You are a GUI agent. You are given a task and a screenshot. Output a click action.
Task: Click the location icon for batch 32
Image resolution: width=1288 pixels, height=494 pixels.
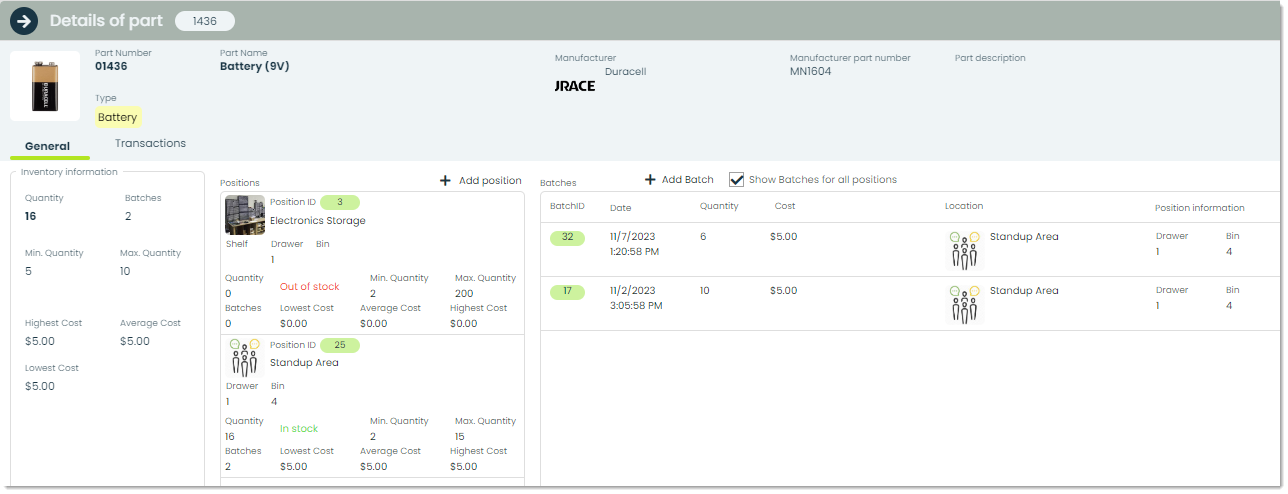click(x=965, y=250)
